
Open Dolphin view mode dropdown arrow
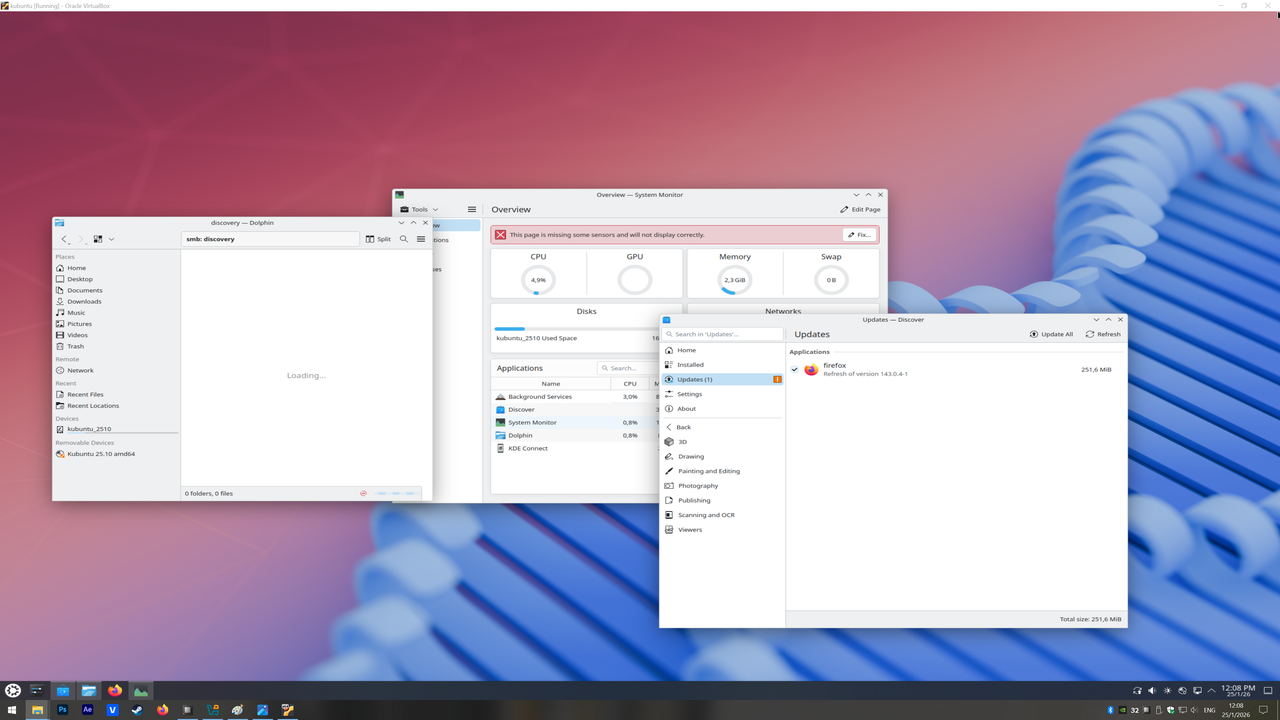[111, 239]
